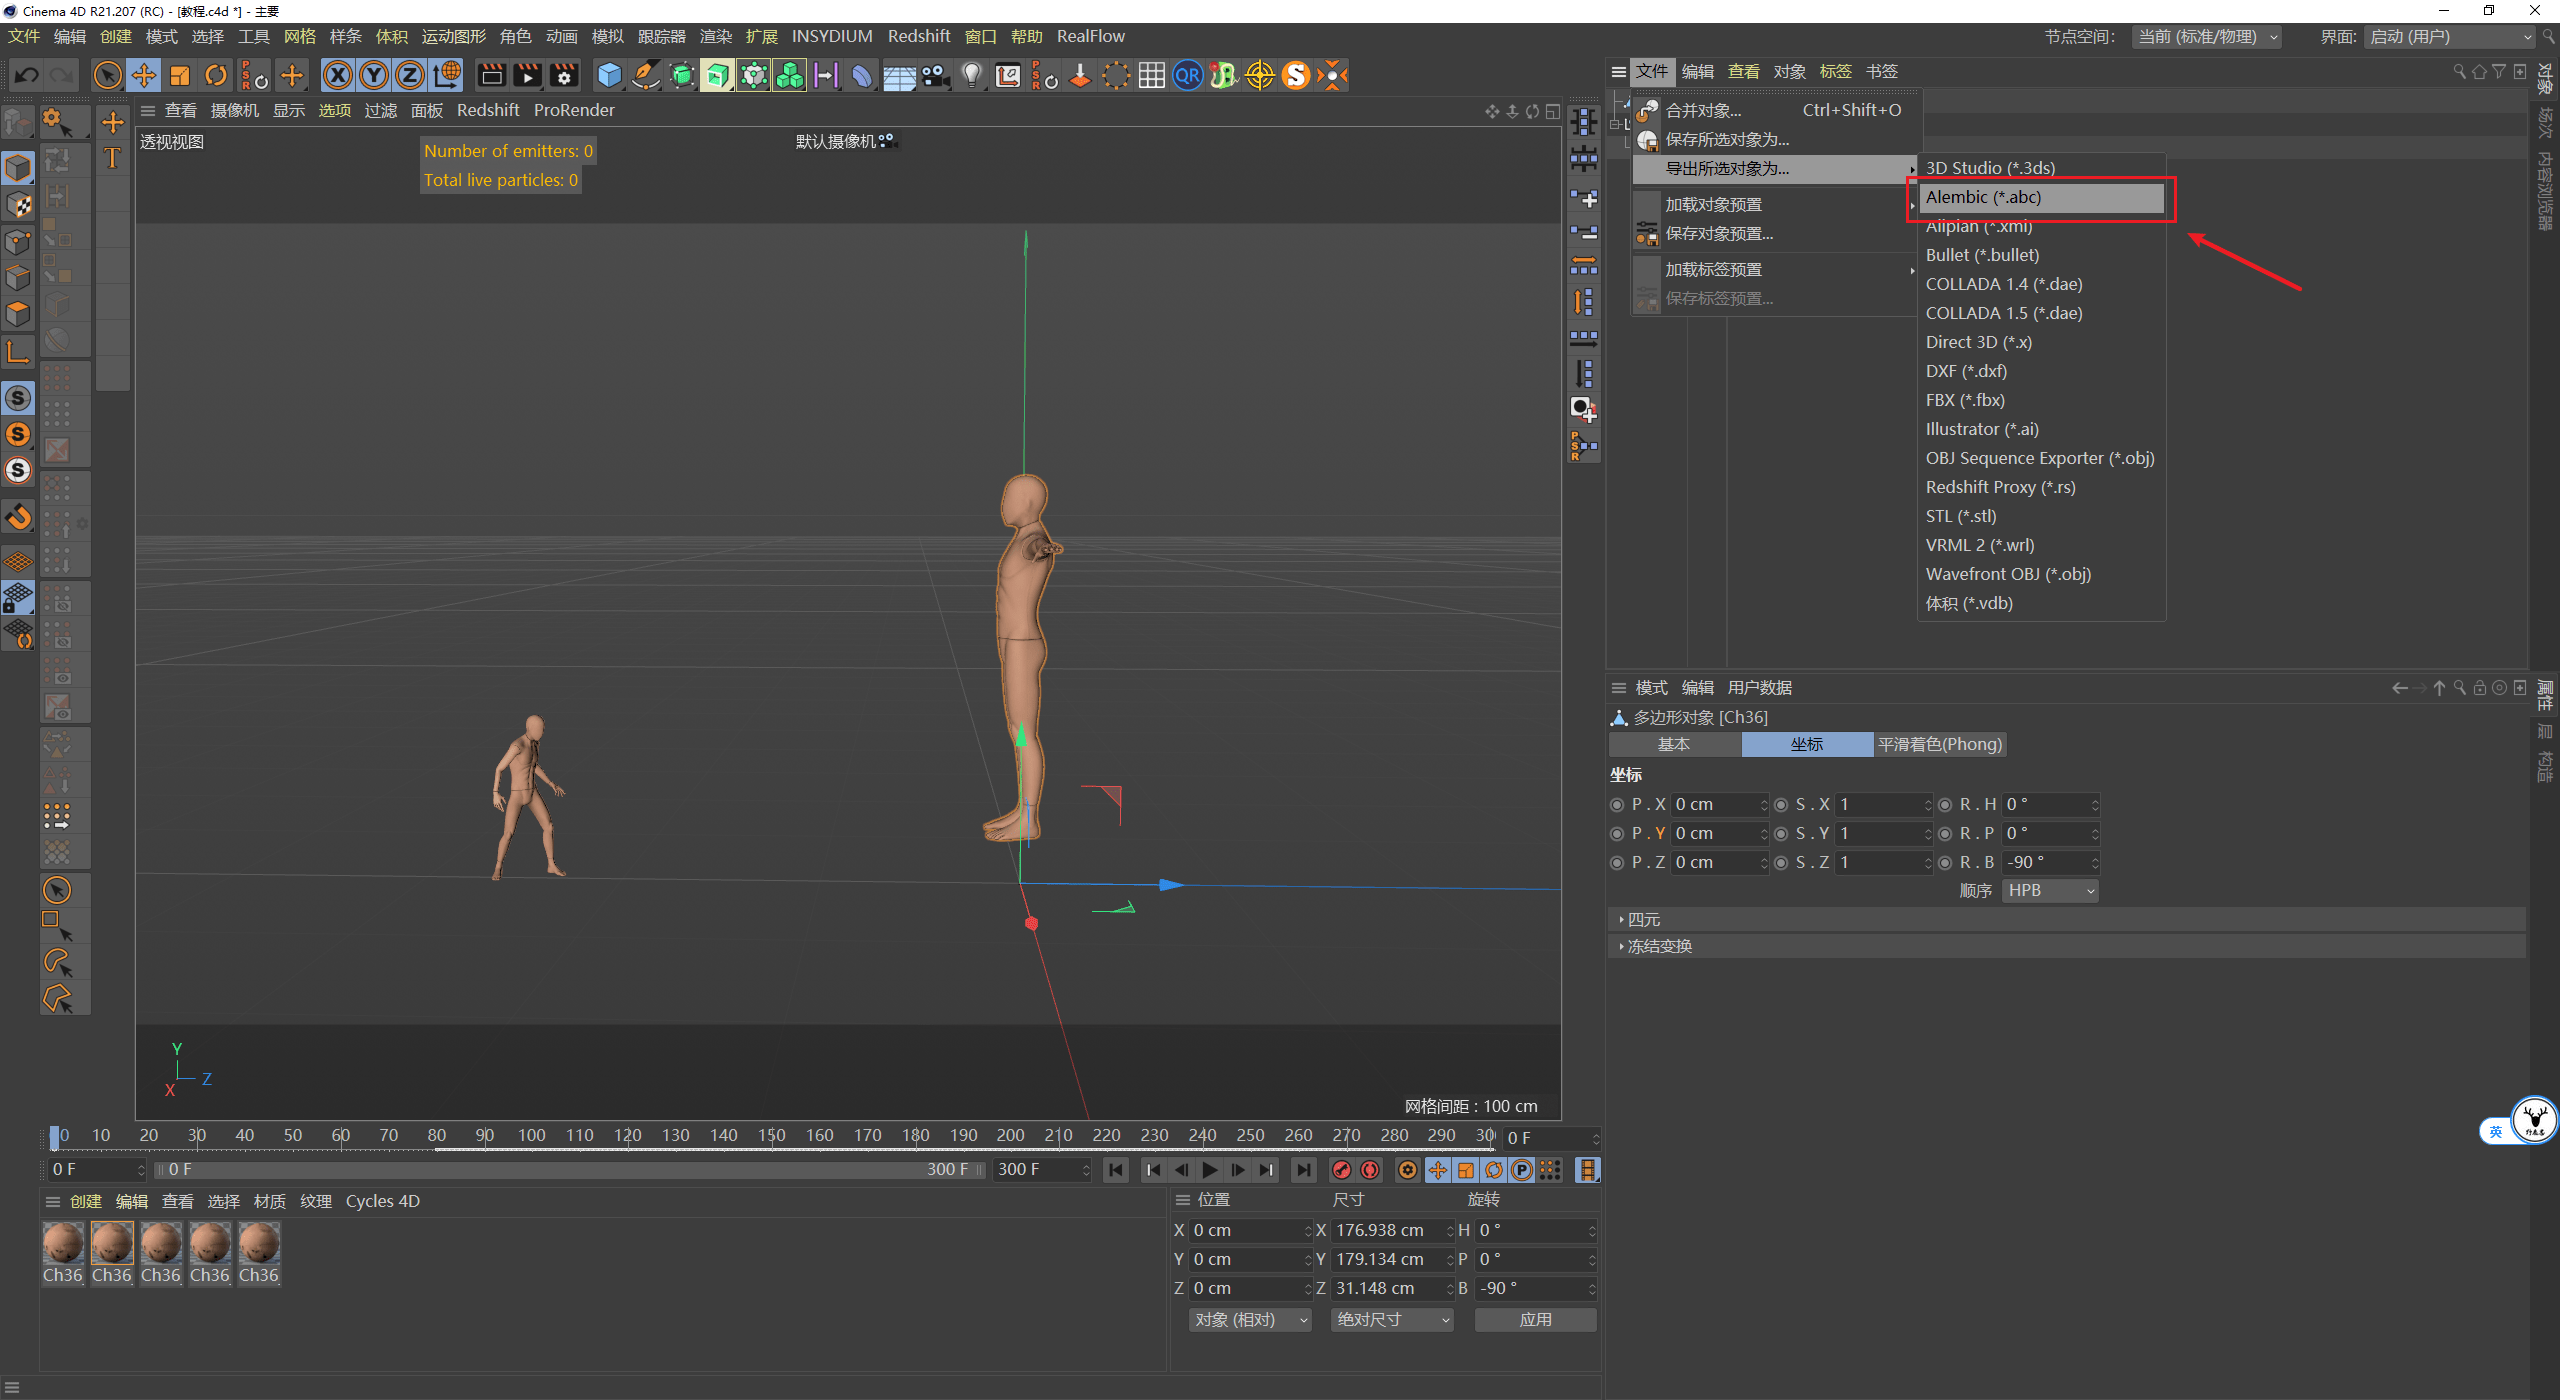This screenshot has height=1400, width=2560.
Task: Toggle Z axis lock
Action: point(410,75)
